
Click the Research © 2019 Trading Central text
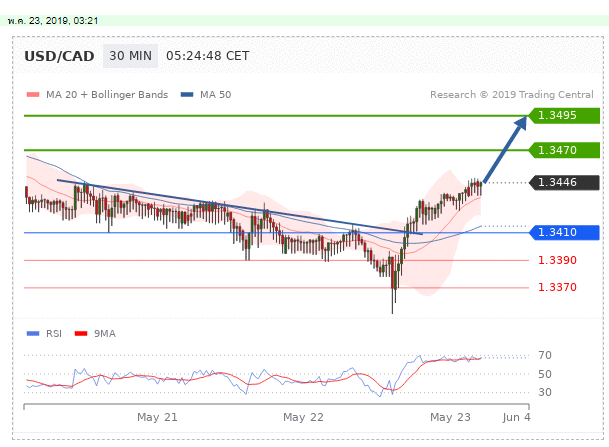tap(512, 95)
